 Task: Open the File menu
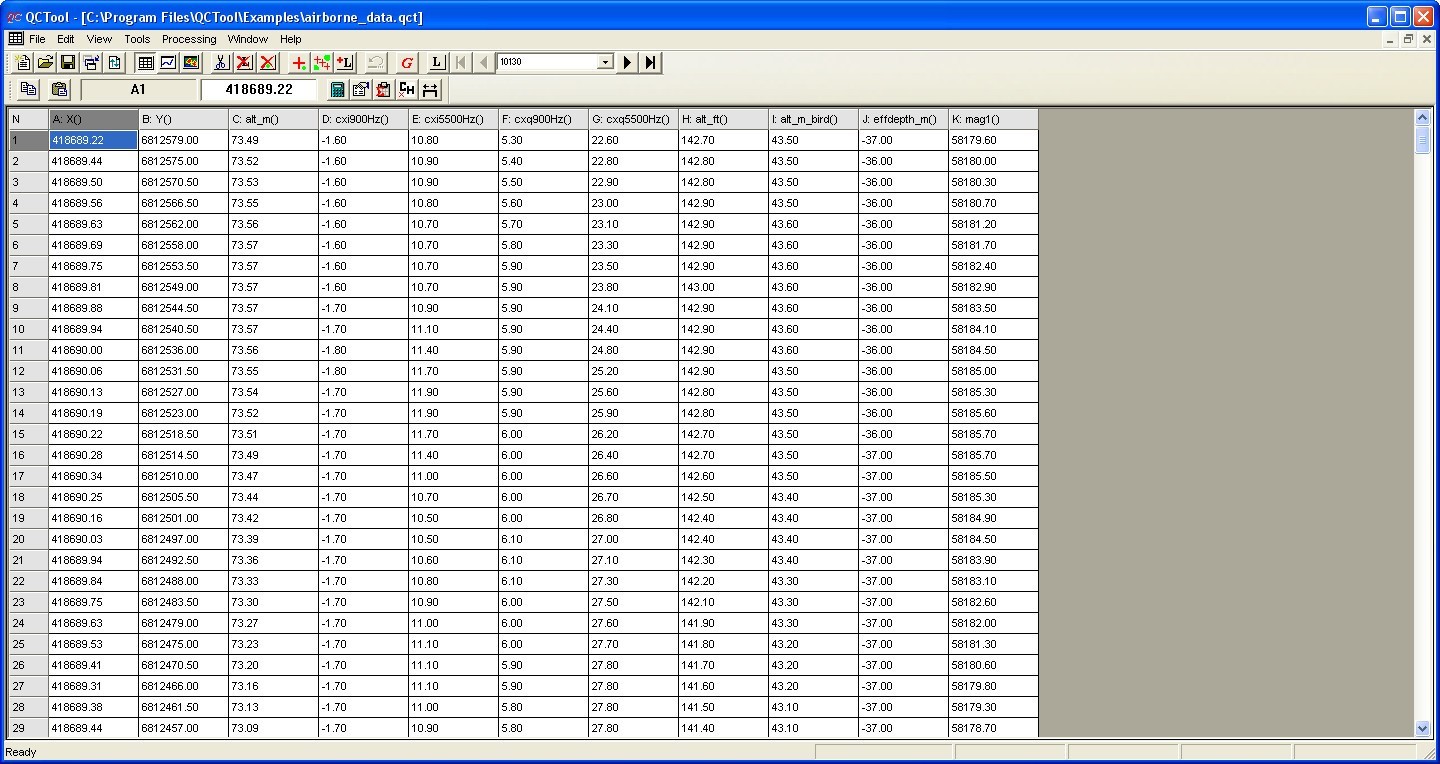click(37, 39)
